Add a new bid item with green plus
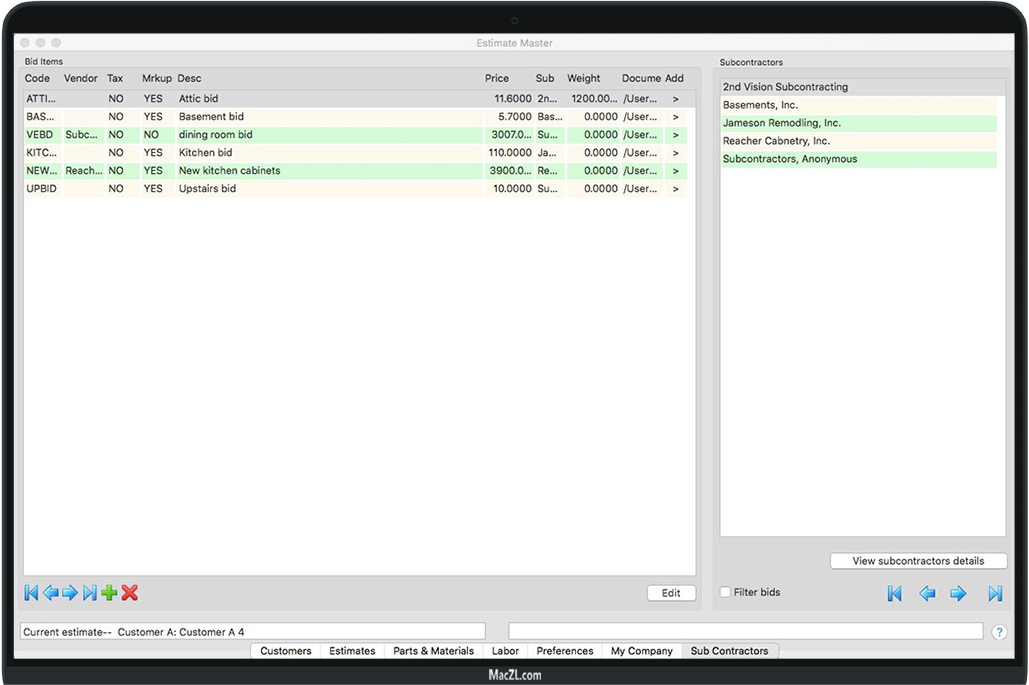 click(x=109, y=593)
